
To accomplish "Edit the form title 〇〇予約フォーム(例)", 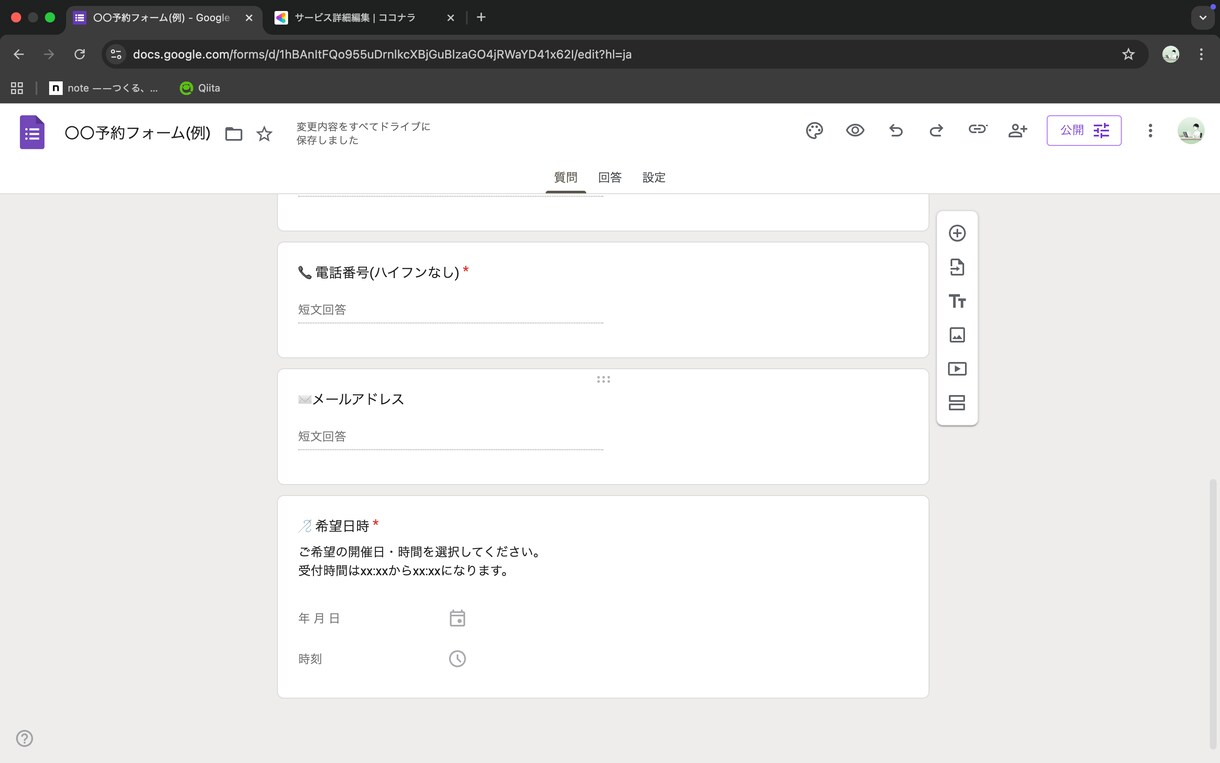I will (137, 133).
